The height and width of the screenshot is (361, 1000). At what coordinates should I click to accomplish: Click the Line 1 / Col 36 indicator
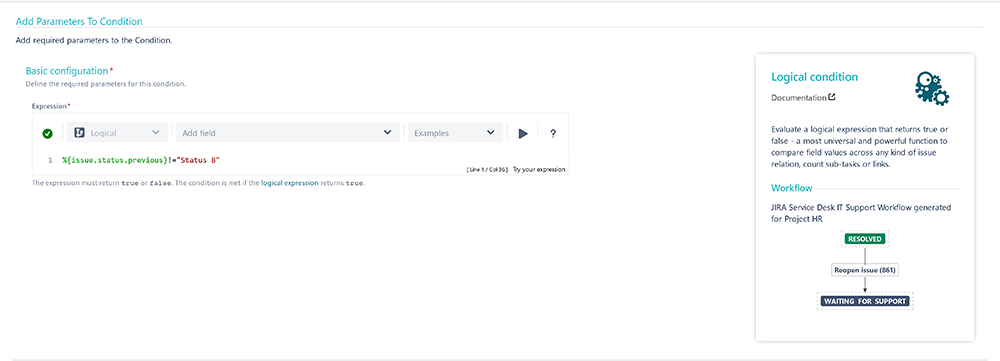(x=487, y=170)
